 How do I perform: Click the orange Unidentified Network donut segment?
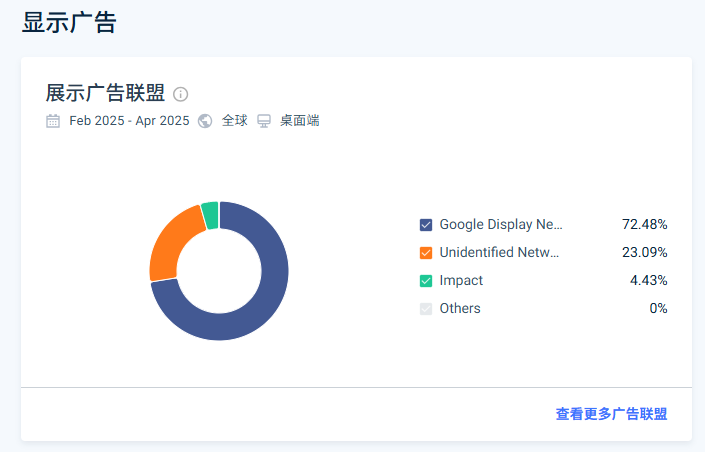point(169,245)
